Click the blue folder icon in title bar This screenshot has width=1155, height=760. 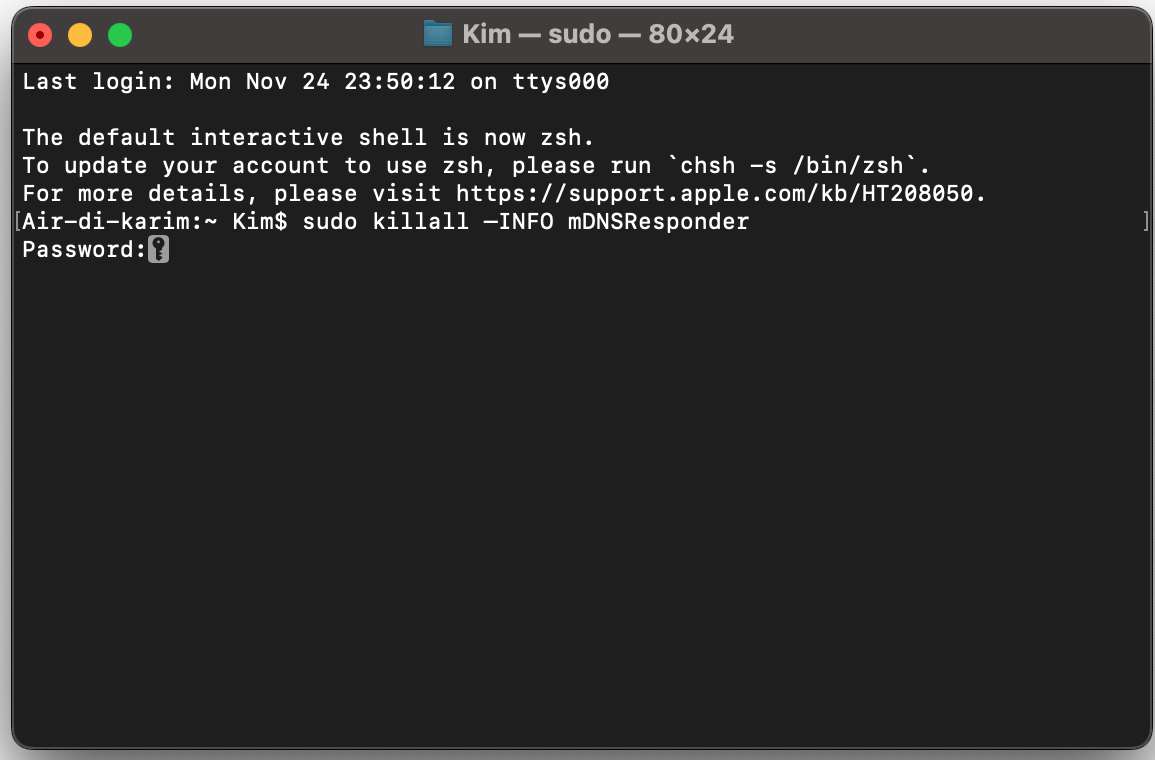point(438,34)
